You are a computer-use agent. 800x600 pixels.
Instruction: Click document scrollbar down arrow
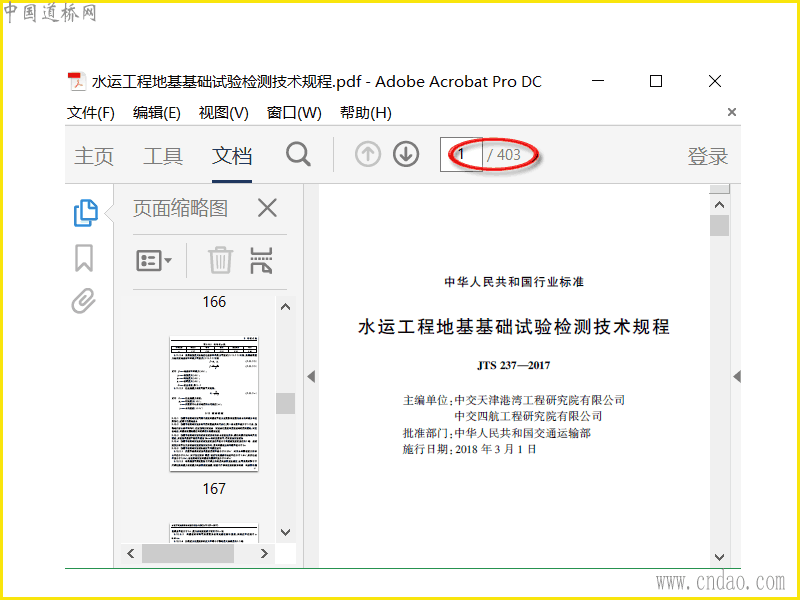click(x=719, y=557)
